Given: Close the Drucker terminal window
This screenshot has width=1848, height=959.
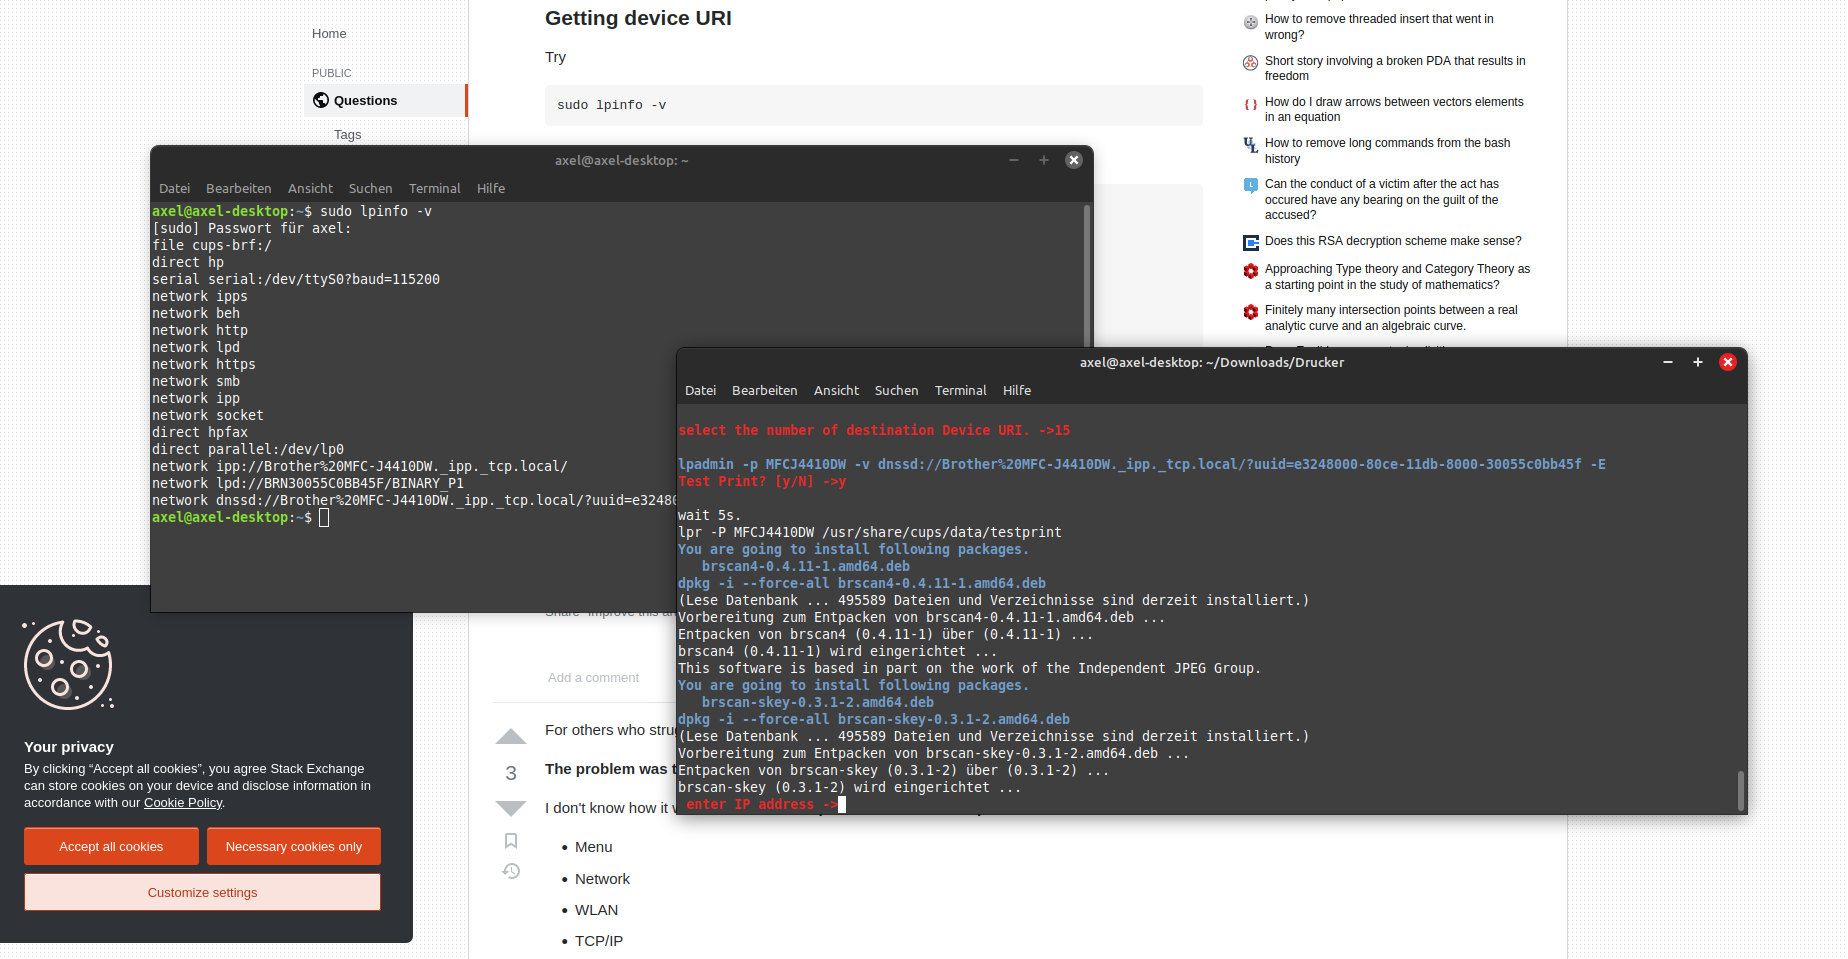Looking at the screenshot, I should pos(1728,362).
